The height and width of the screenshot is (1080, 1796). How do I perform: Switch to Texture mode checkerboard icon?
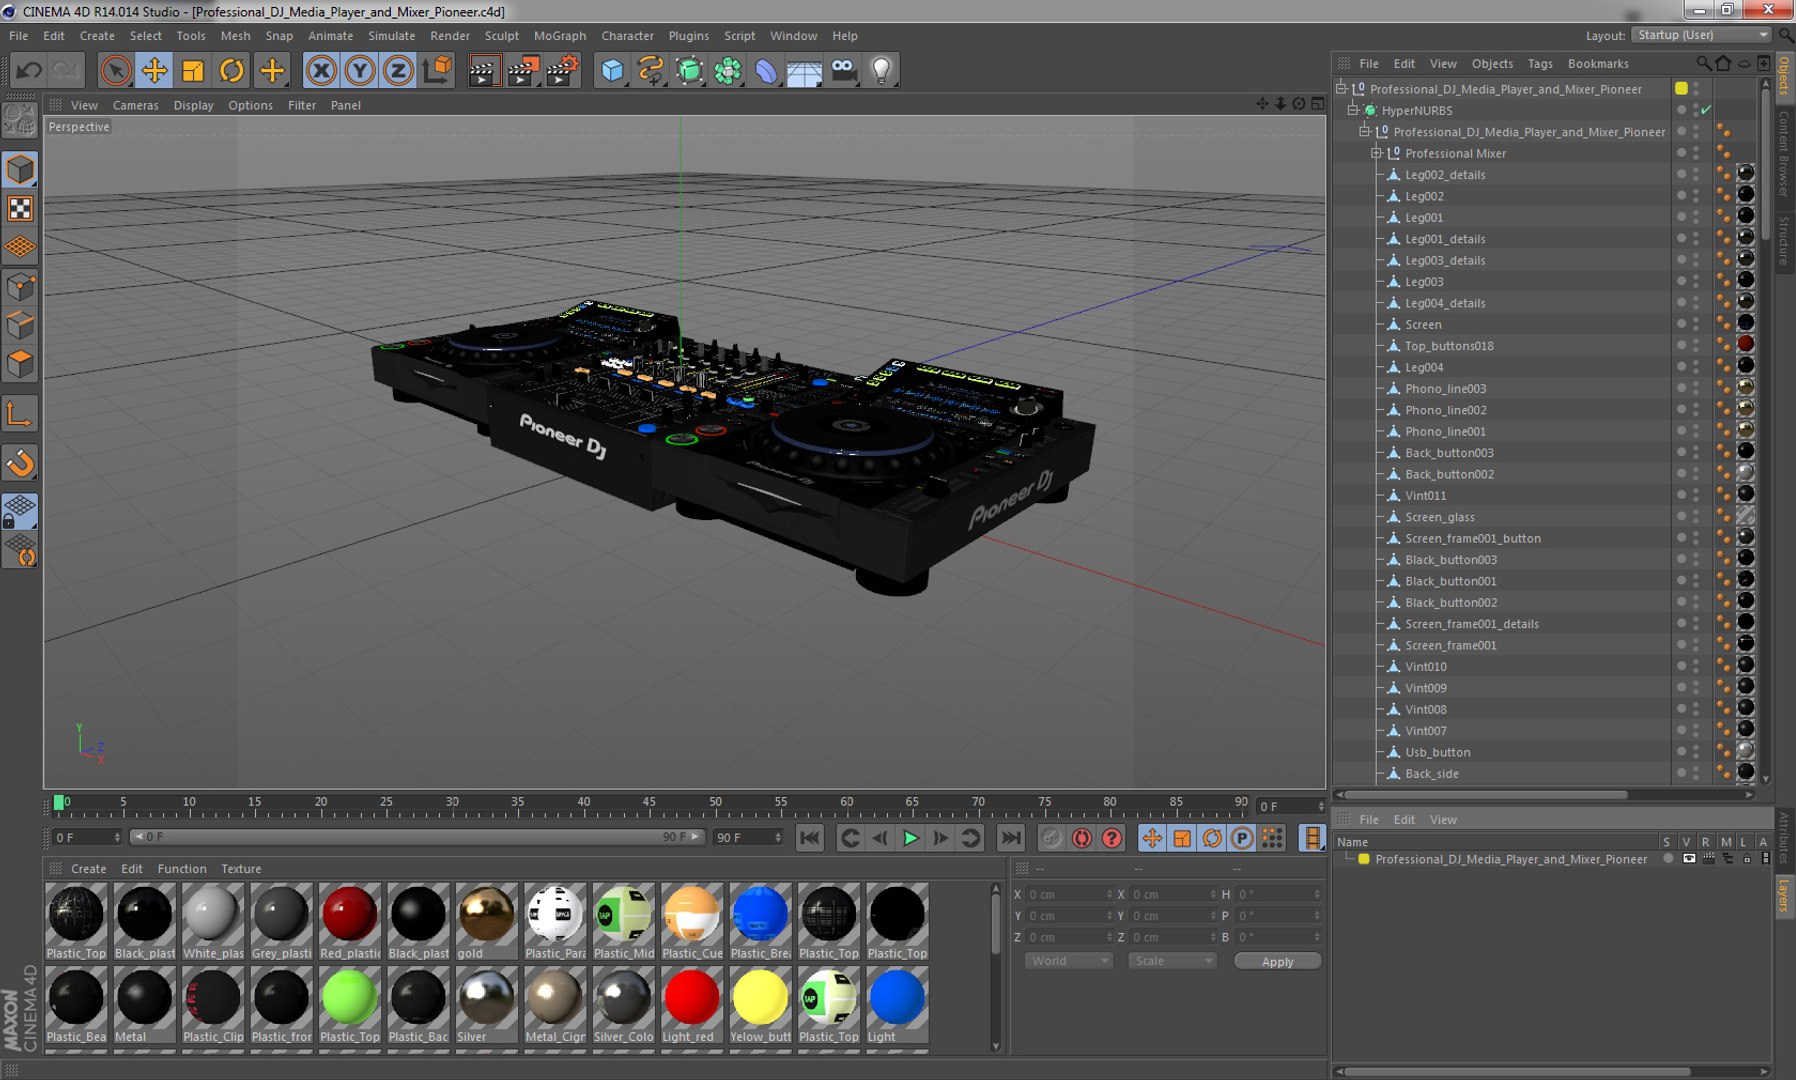click(20, 208)
